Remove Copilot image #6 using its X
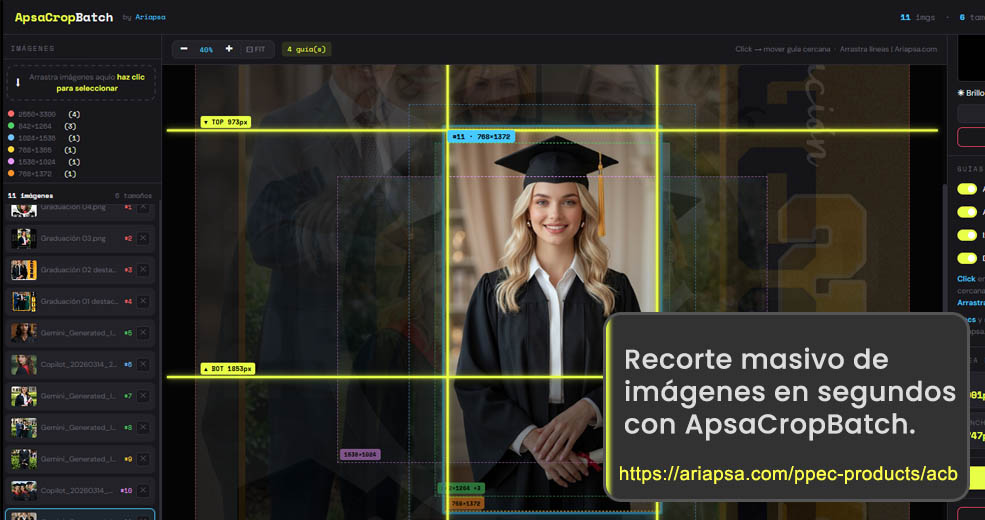985x520 pixels. (143, 364)
